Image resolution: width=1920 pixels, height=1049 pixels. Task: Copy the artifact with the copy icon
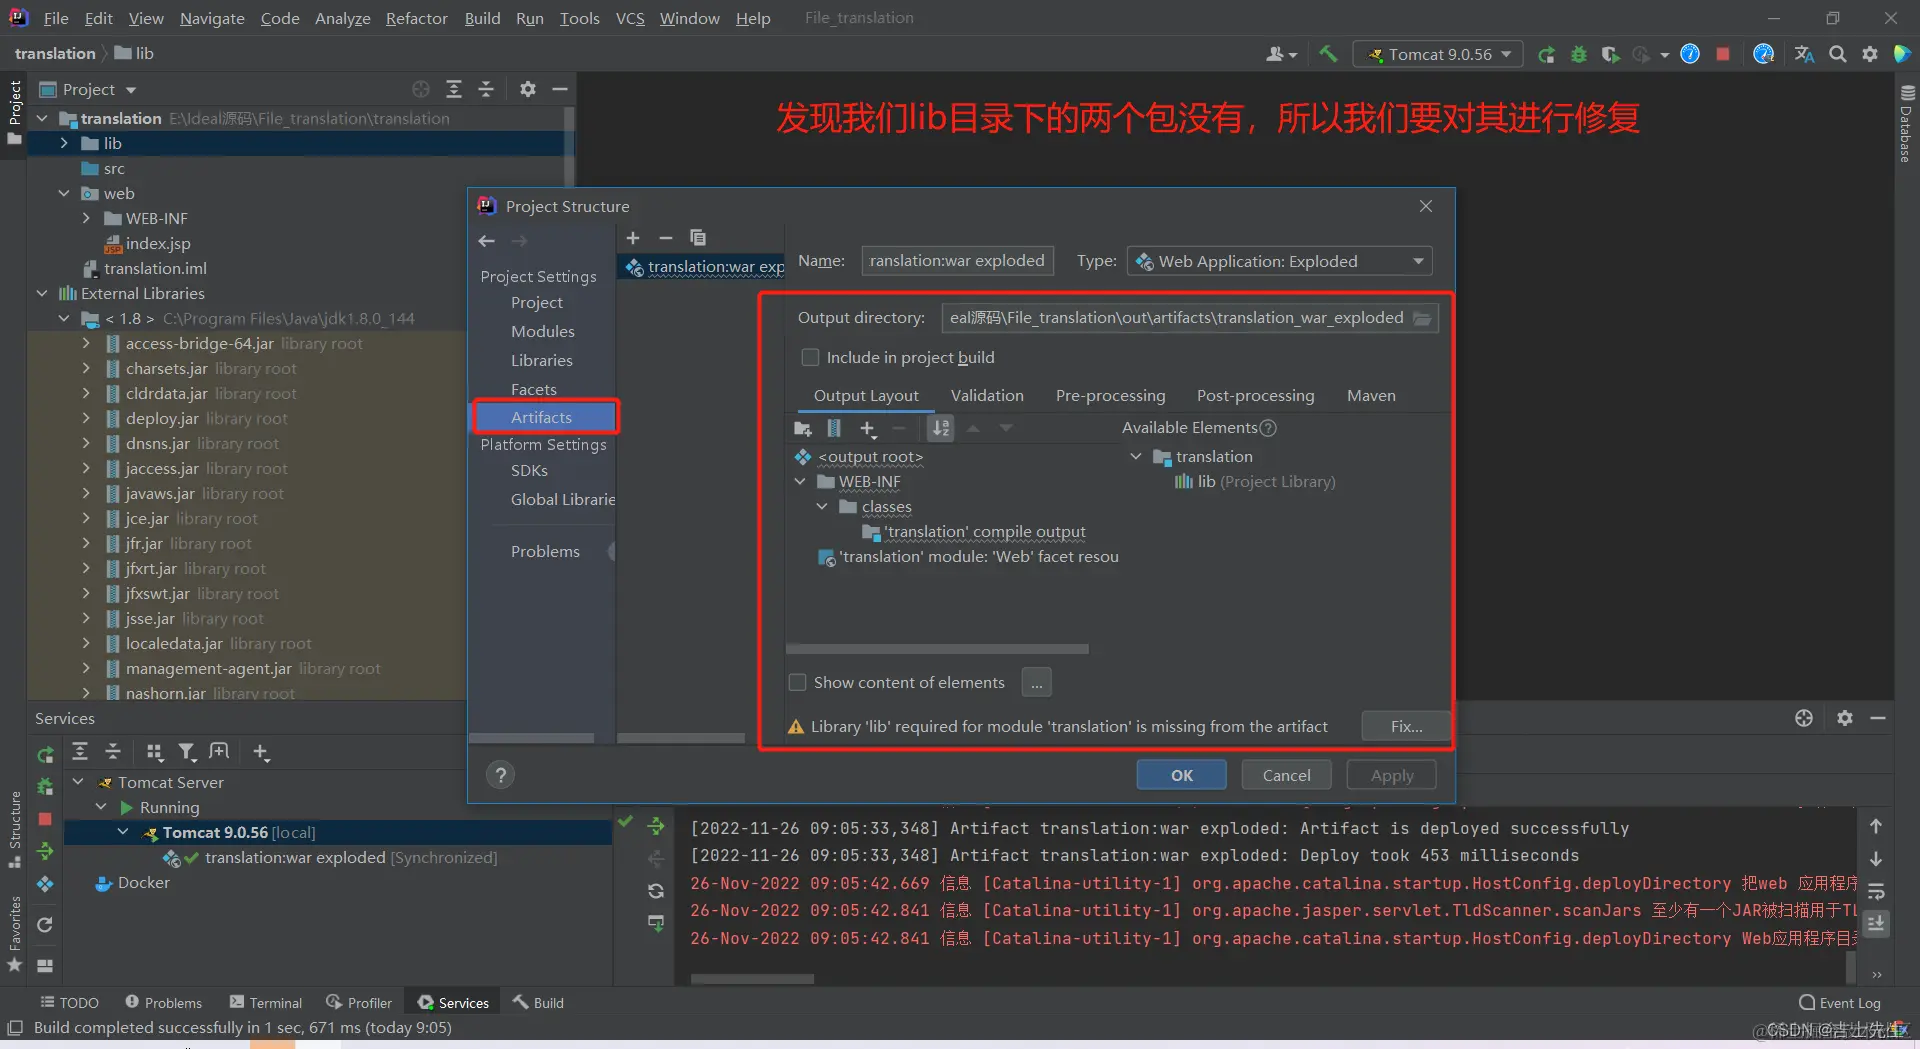pyautogui.click(x=698, y=238)
